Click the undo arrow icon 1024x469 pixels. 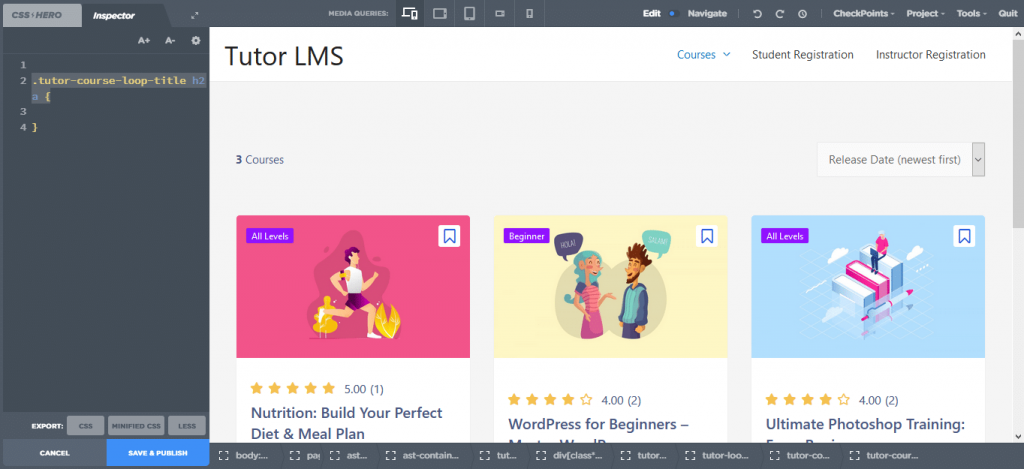click(x=758, y=14)
